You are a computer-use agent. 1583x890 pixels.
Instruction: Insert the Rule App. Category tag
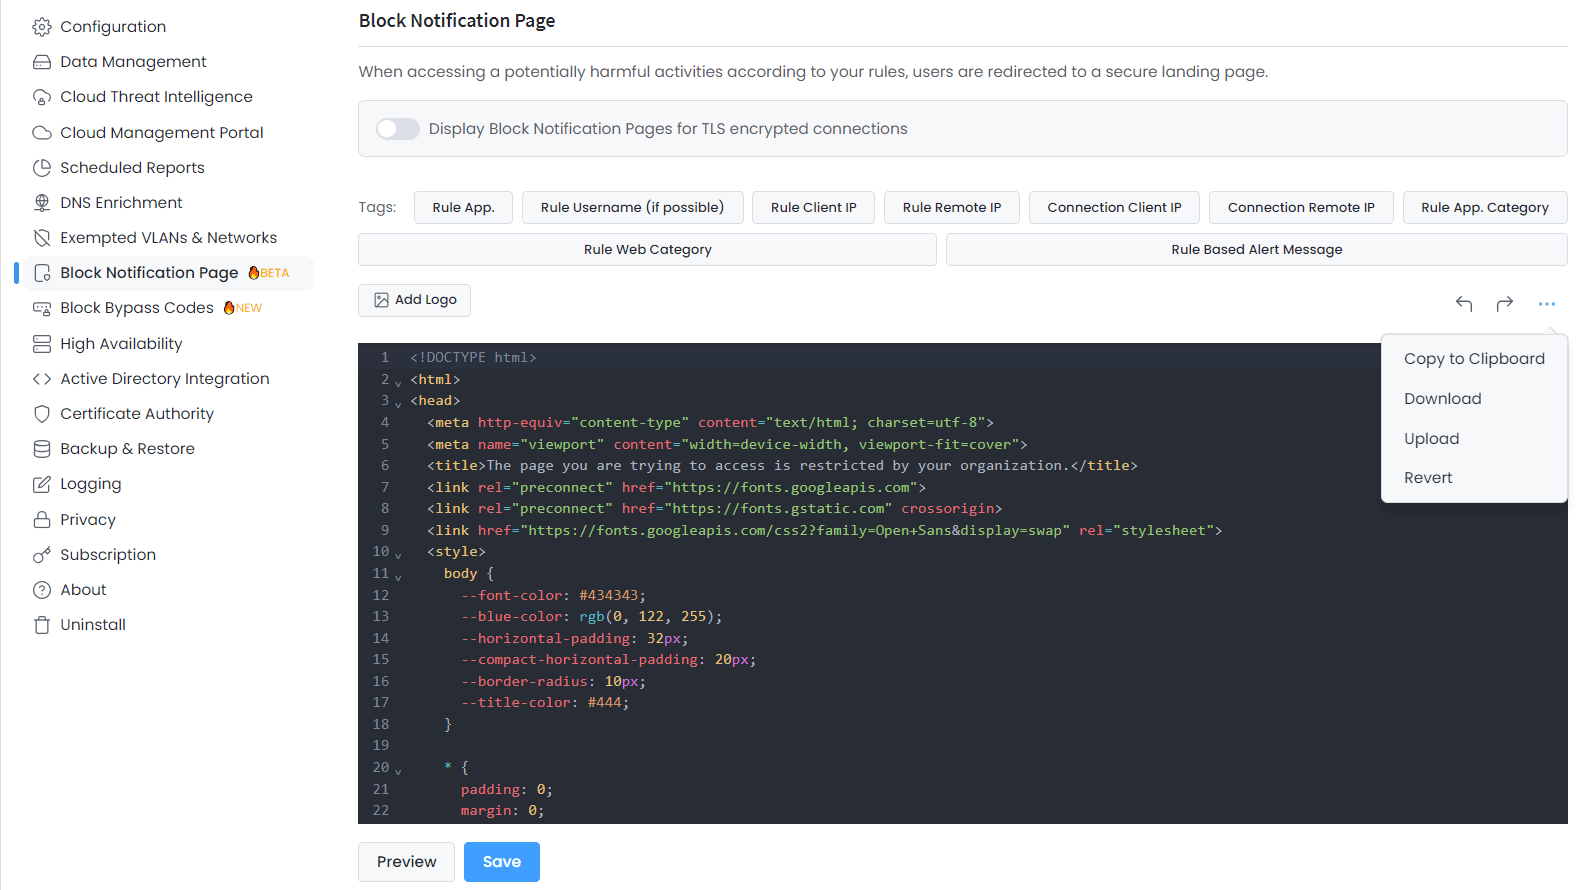[x=1485, y=208]
